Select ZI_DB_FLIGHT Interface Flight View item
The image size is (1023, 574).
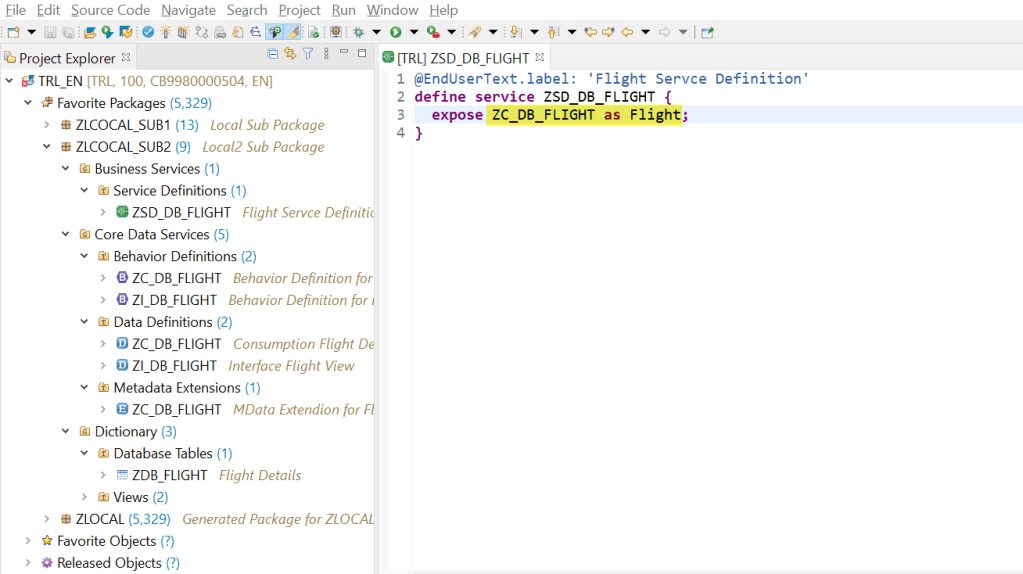pyautogui.click(x=174, y=366)
